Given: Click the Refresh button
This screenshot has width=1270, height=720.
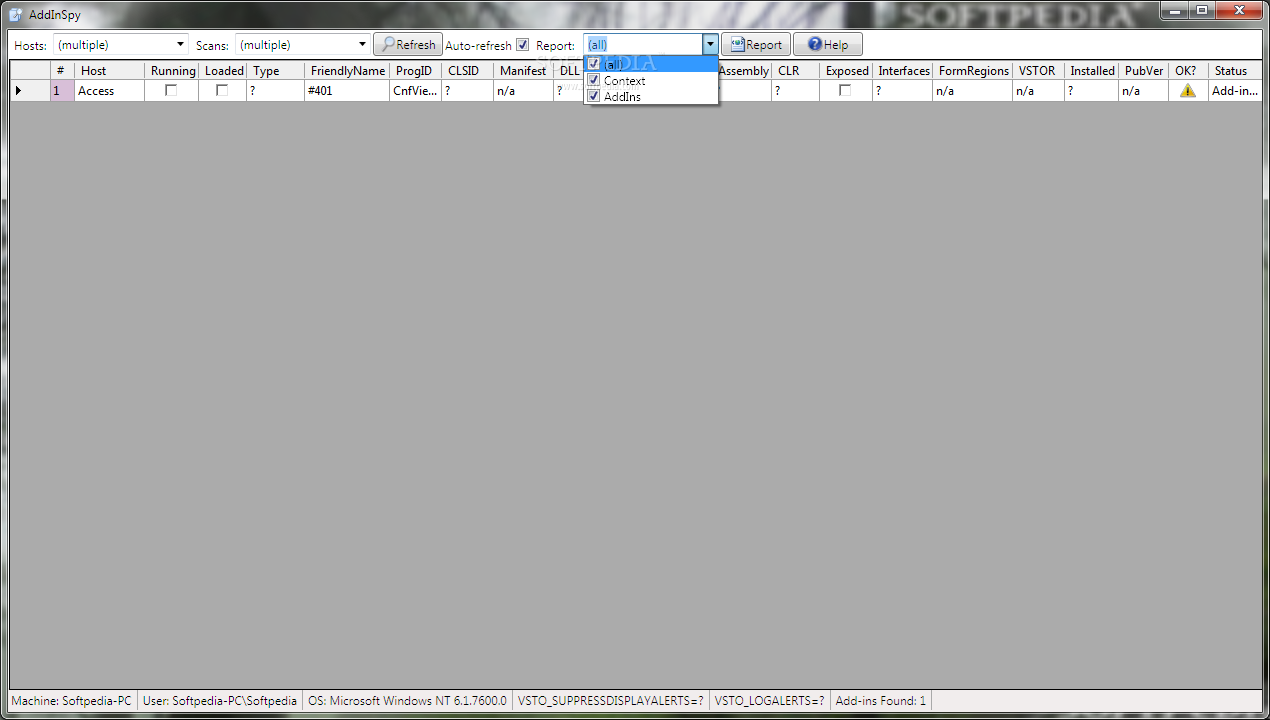Looking at the screenshot, I should pos(408,45).
